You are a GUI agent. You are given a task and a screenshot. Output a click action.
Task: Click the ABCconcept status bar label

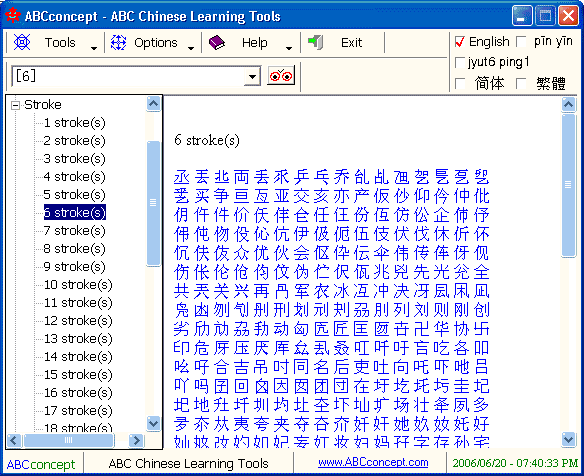(x=41, y=464)
